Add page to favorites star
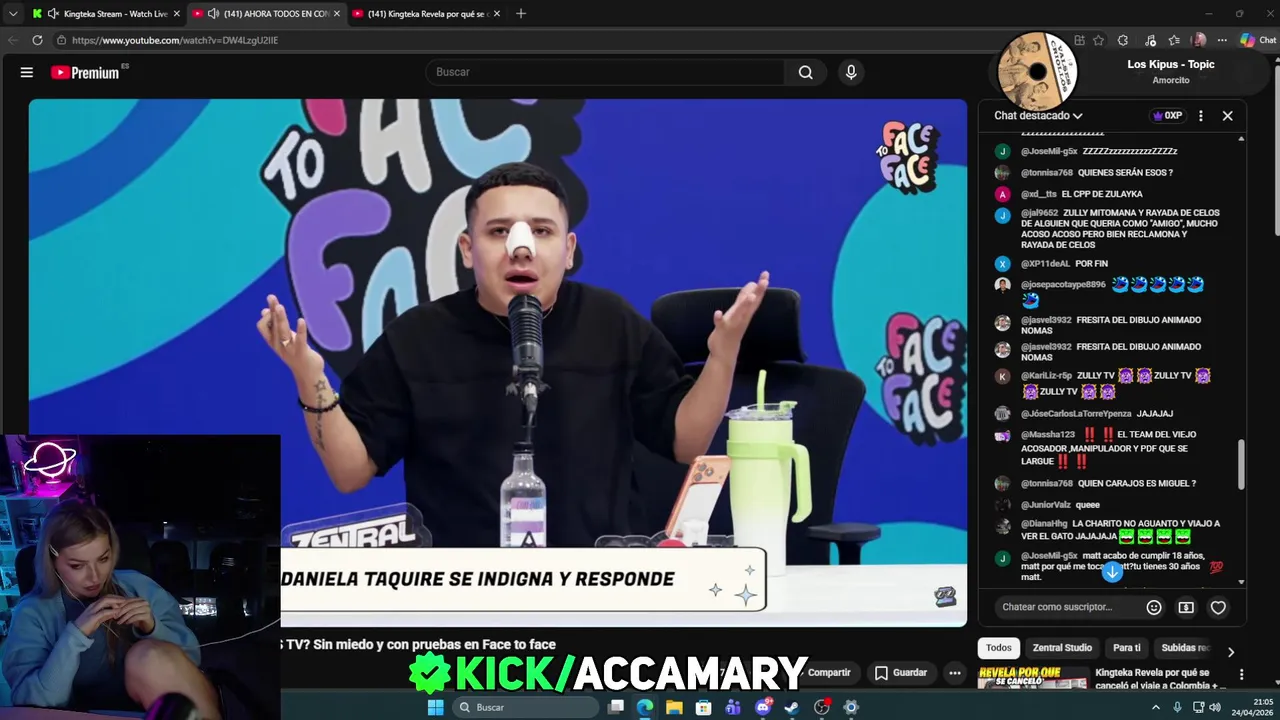The height and width of the screenshot is (720, 1280). 1098,40
